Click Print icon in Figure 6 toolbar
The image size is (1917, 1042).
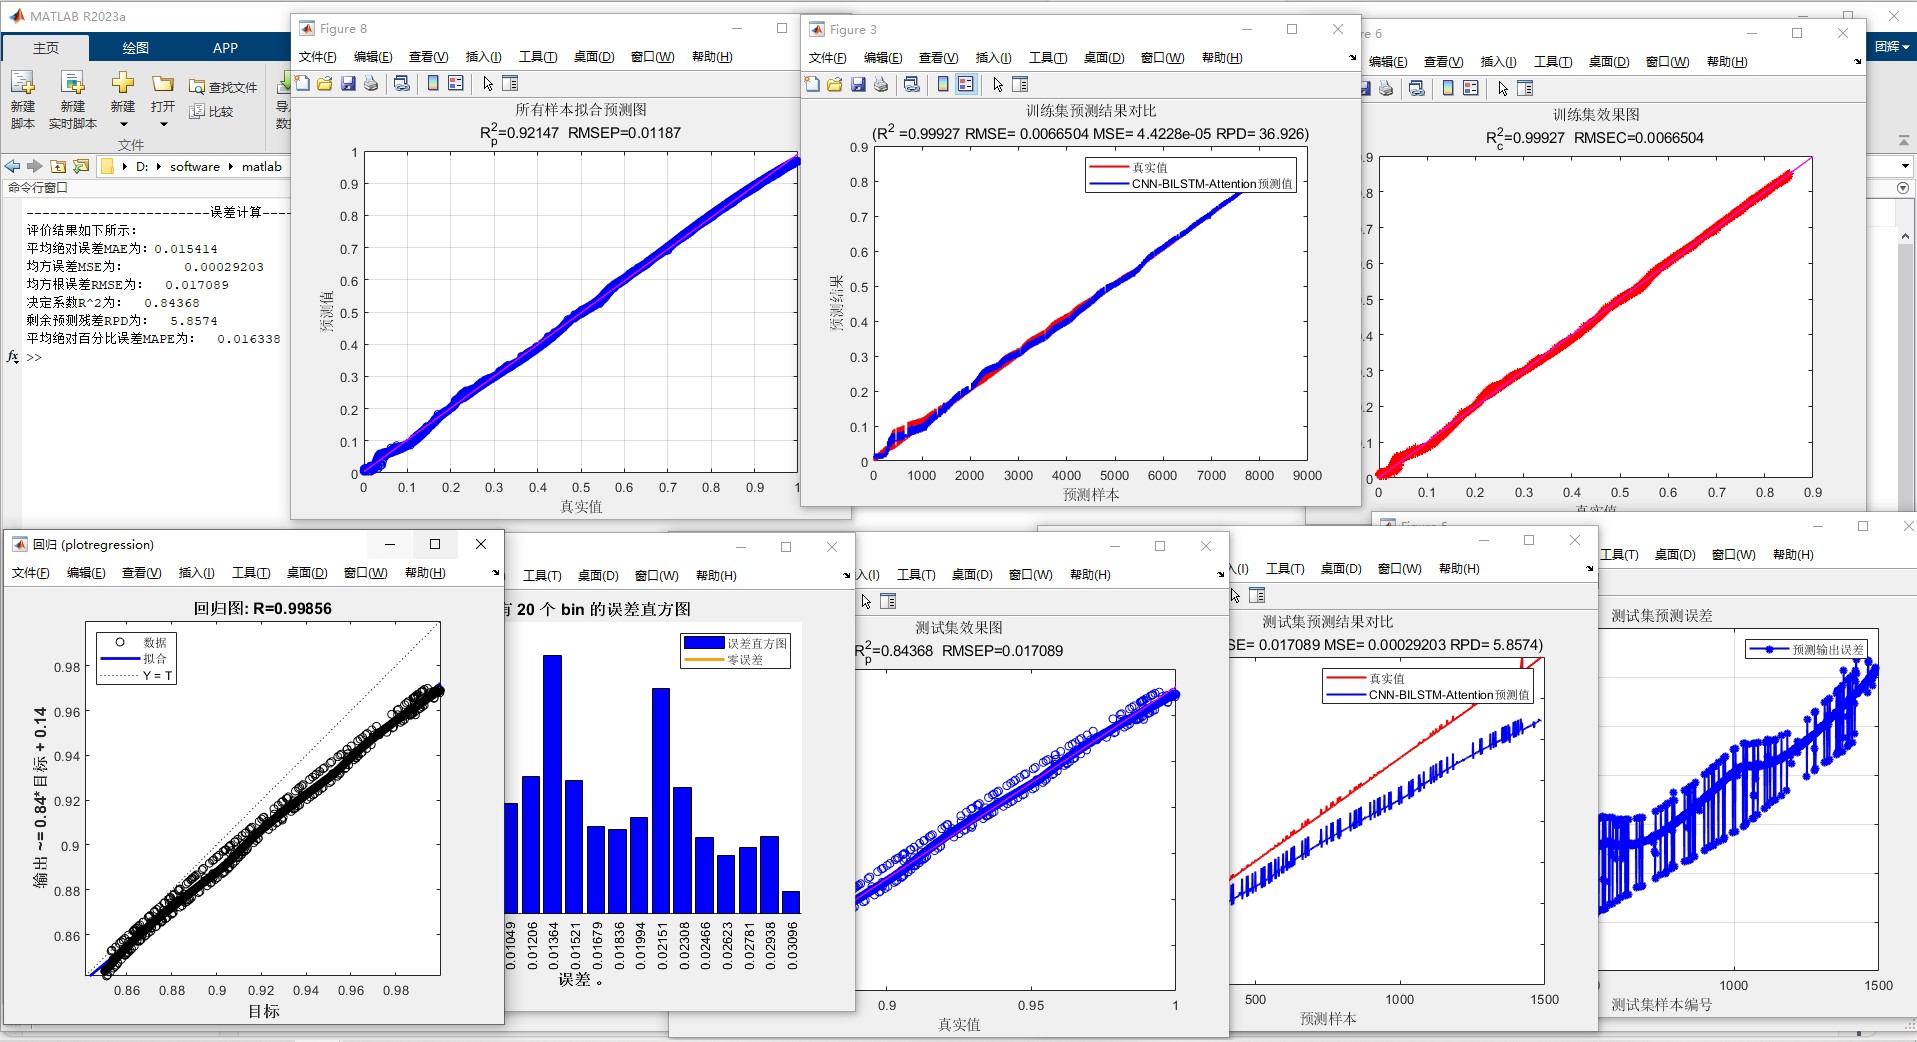[1386, 88]
